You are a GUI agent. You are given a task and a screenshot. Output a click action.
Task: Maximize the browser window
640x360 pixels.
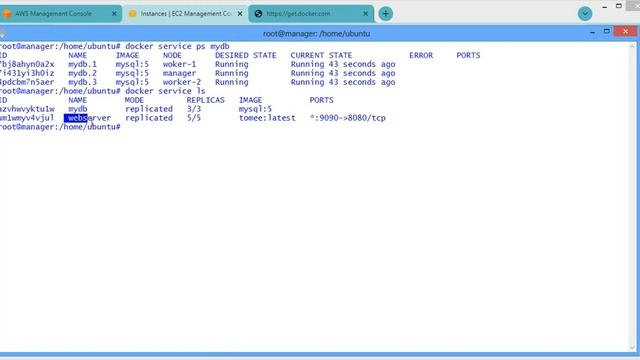tap(619, 6)
